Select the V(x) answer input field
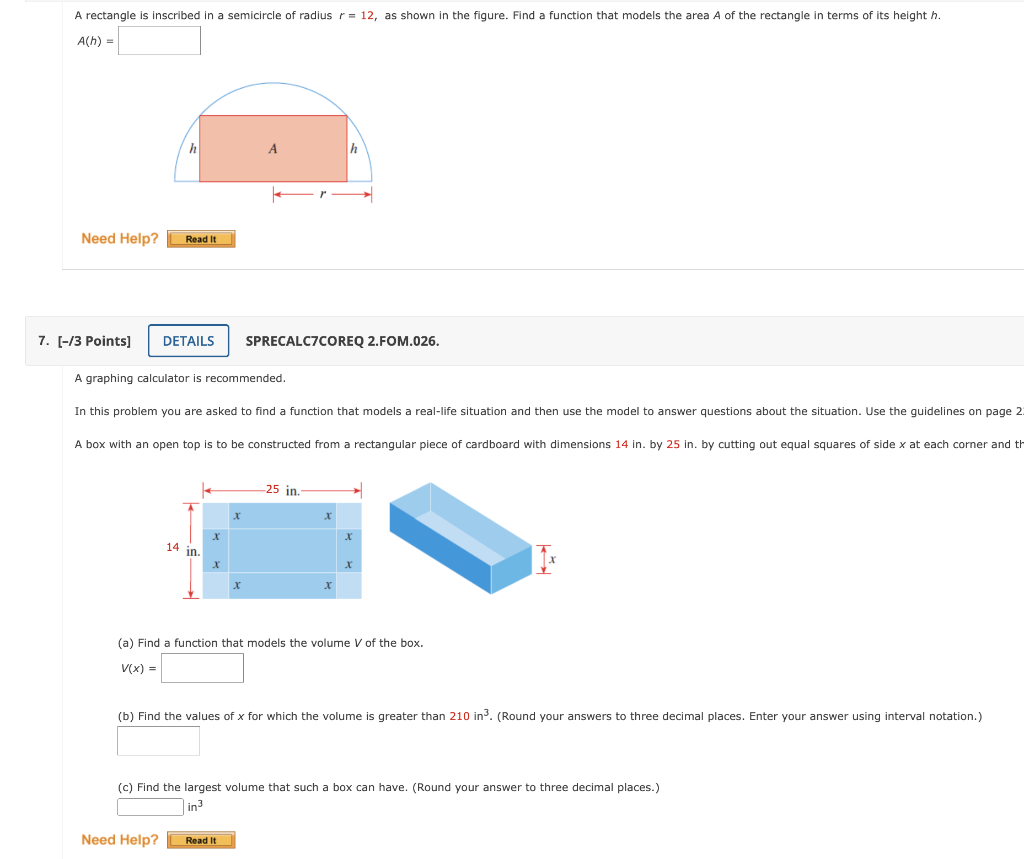The width and height of the screenshot is (1024, 859). point(201,667)
